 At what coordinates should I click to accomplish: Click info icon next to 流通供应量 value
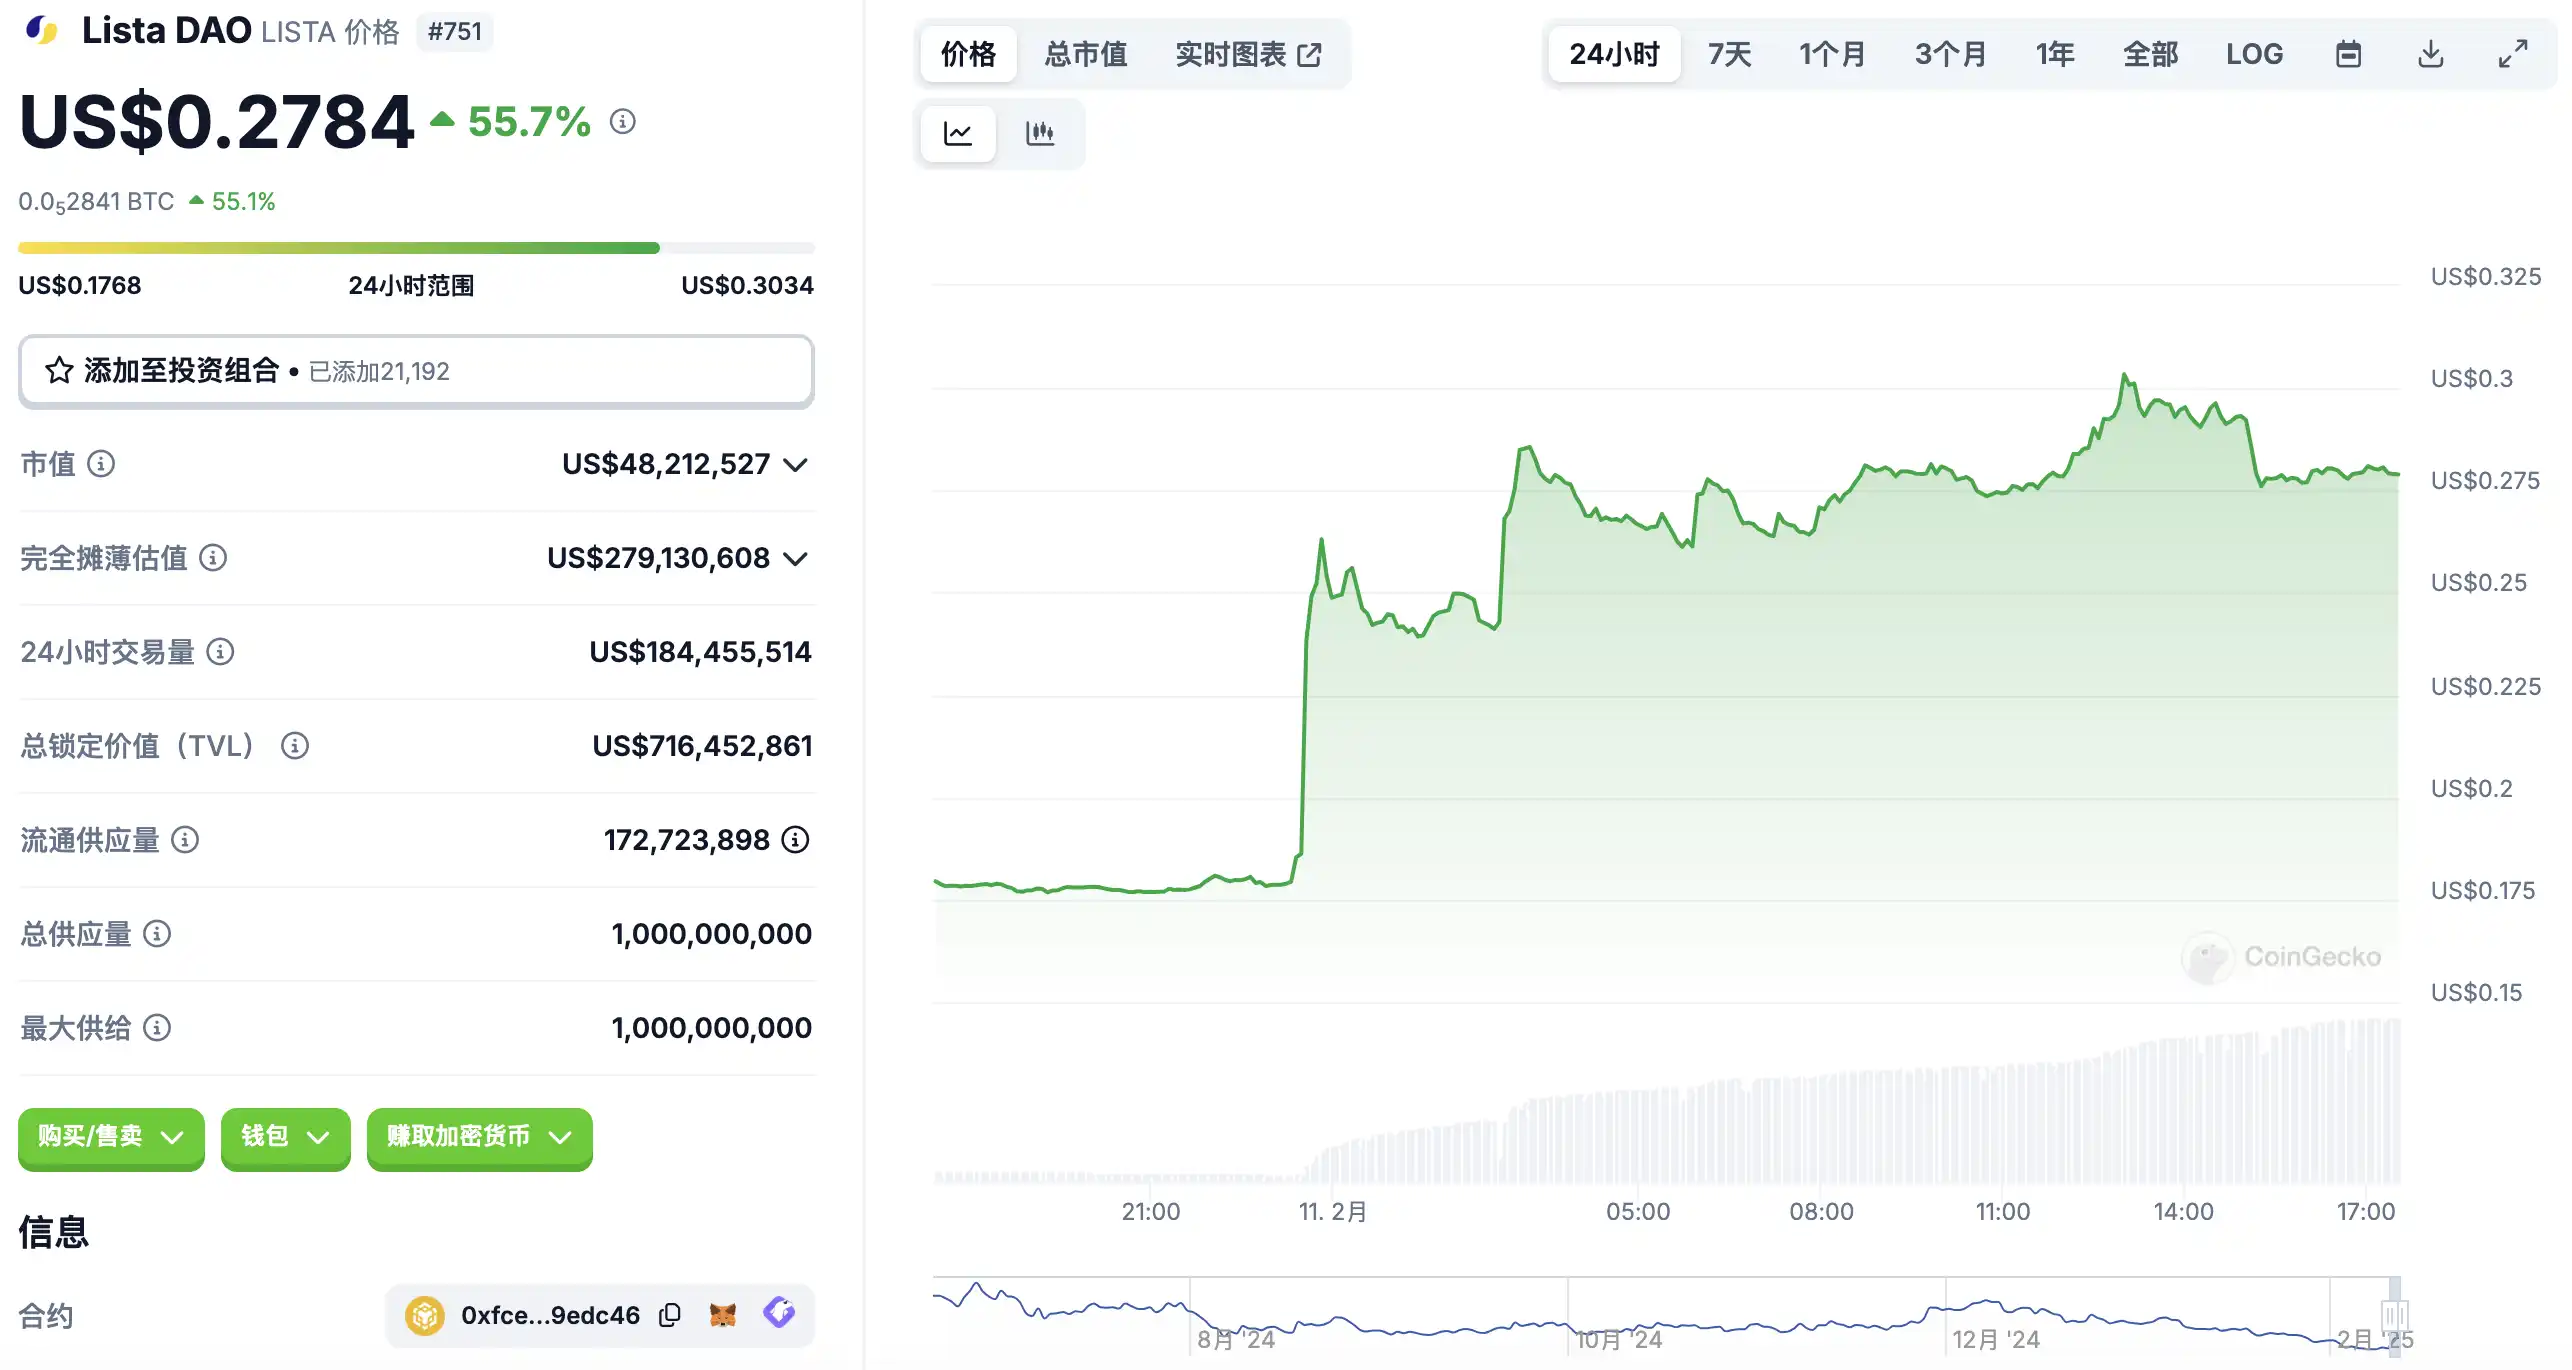point(795,840)
